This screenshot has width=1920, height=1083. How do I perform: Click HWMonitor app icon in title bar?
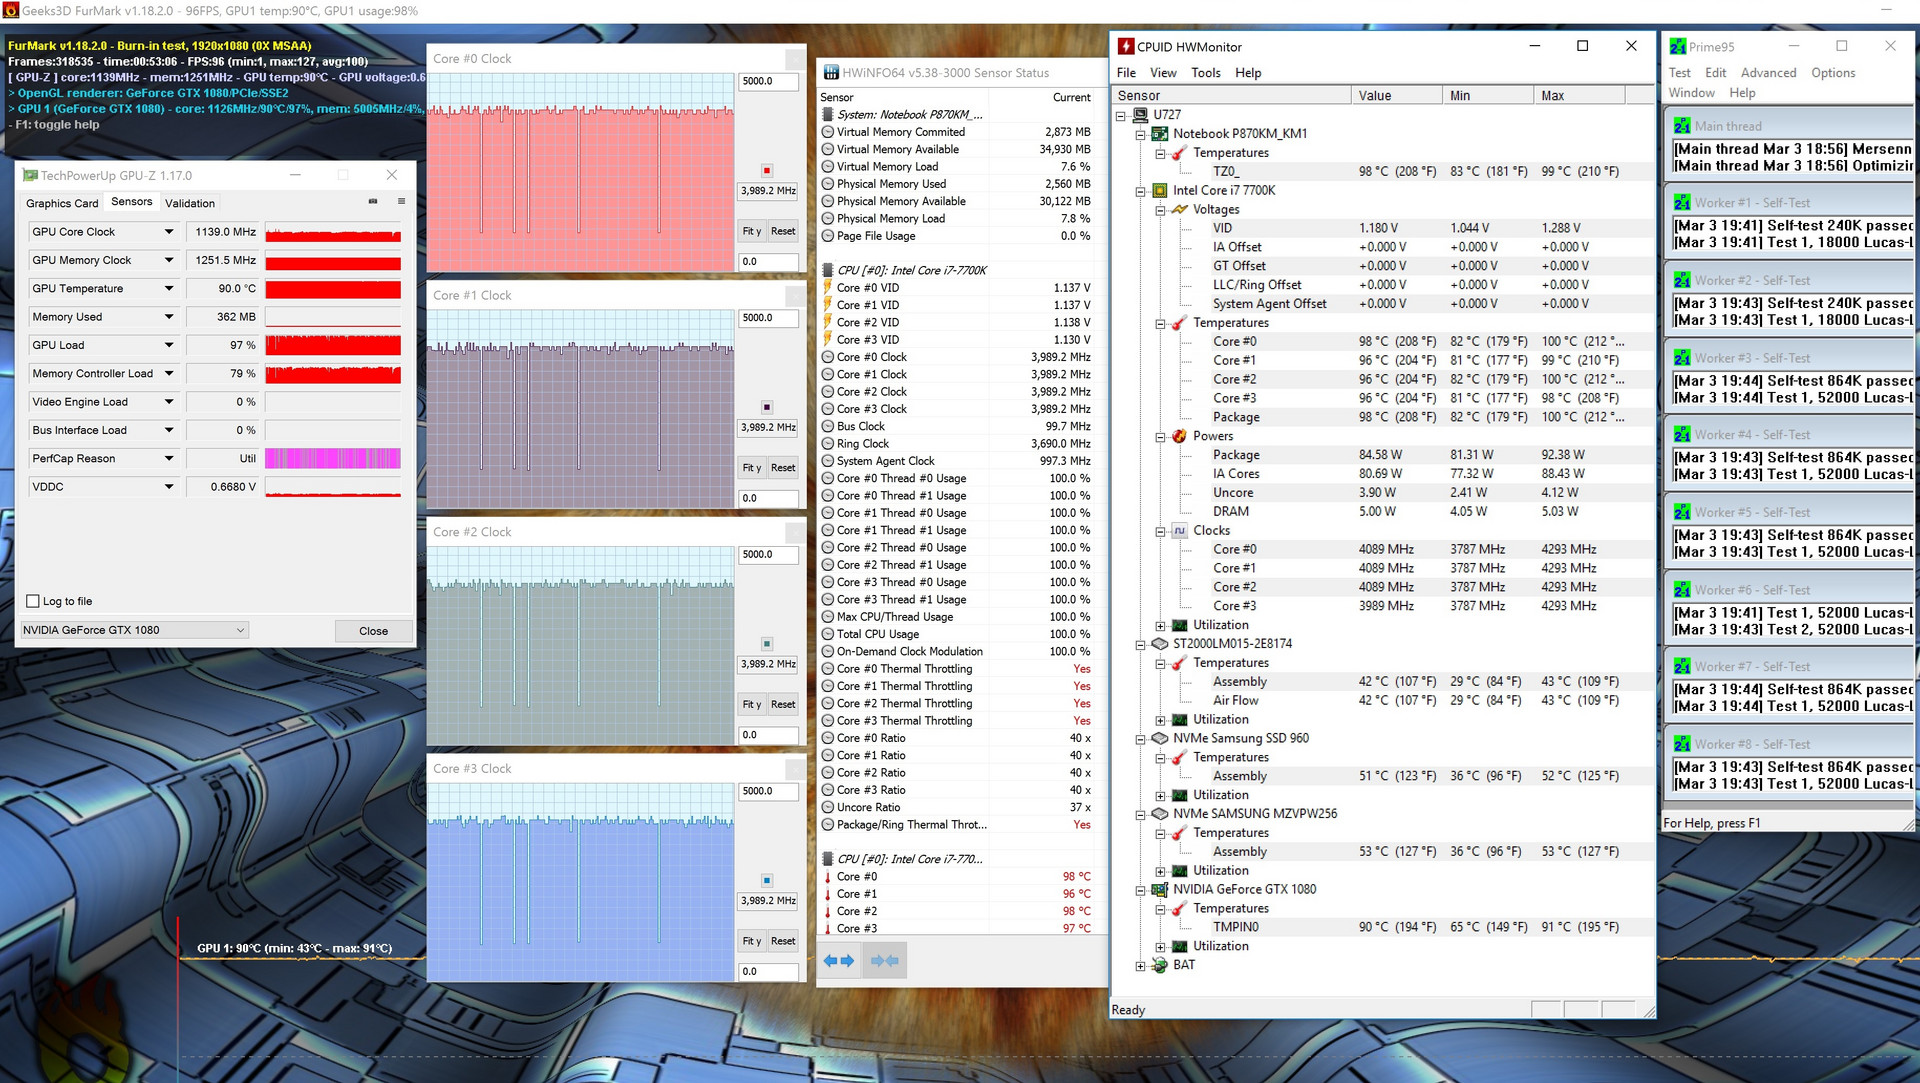[1126, 46]
